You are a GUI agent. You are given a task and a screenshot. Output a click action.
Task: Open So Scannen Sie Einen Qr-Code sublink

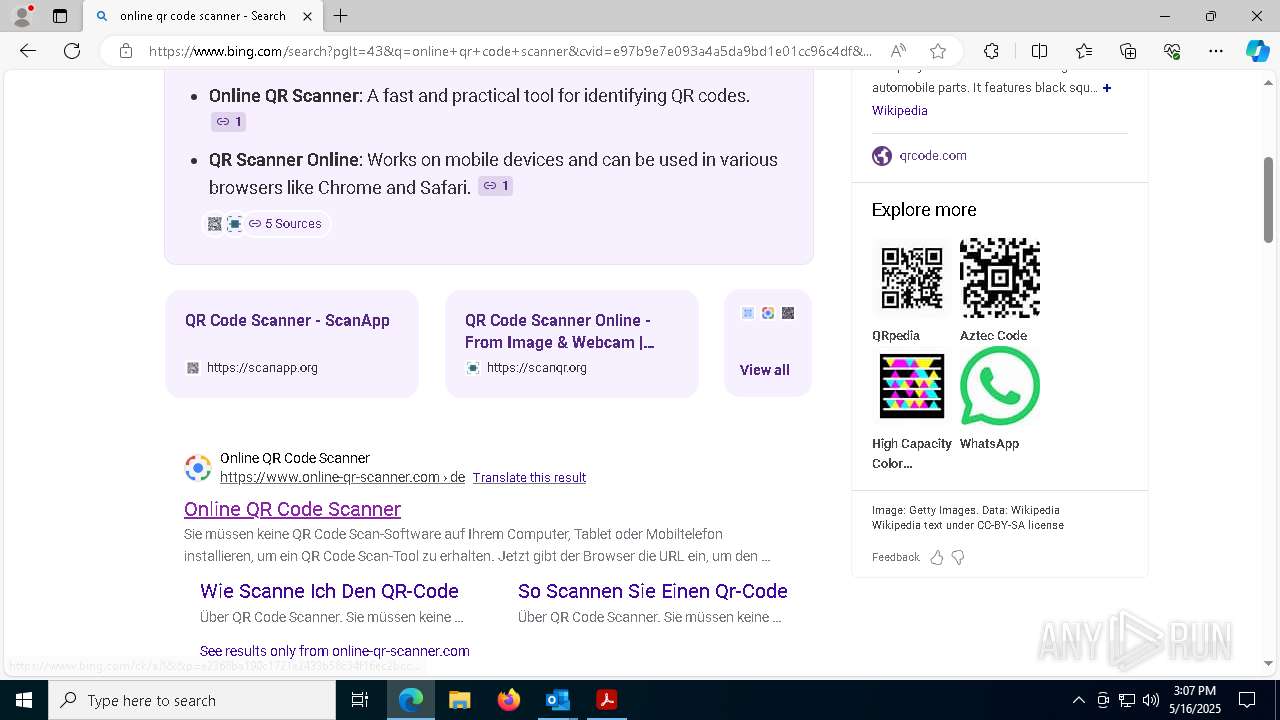653,591
